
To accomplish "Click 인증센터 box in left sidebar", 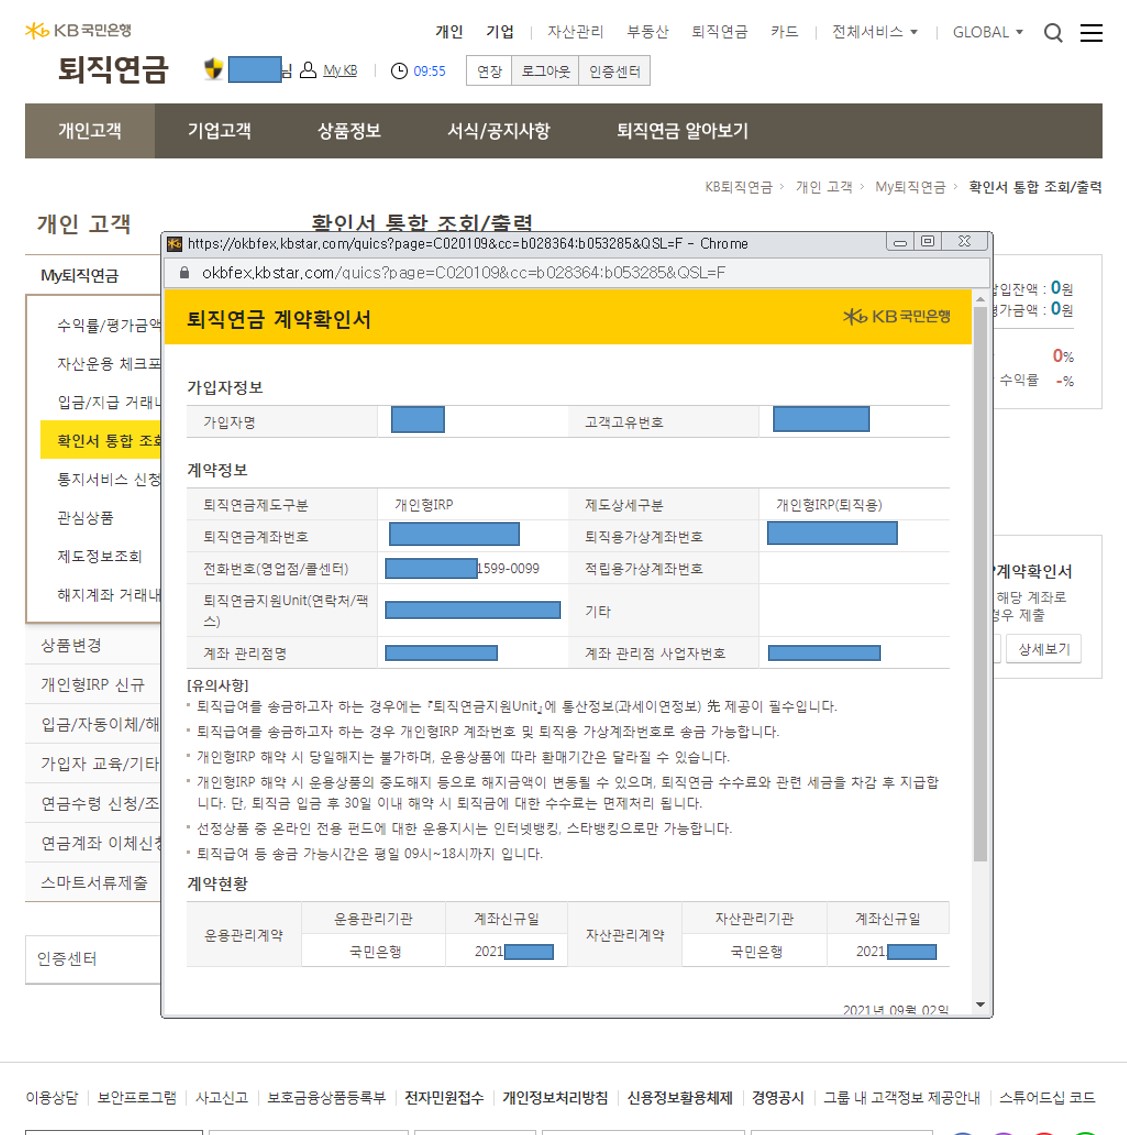I will tap(93, 959).
